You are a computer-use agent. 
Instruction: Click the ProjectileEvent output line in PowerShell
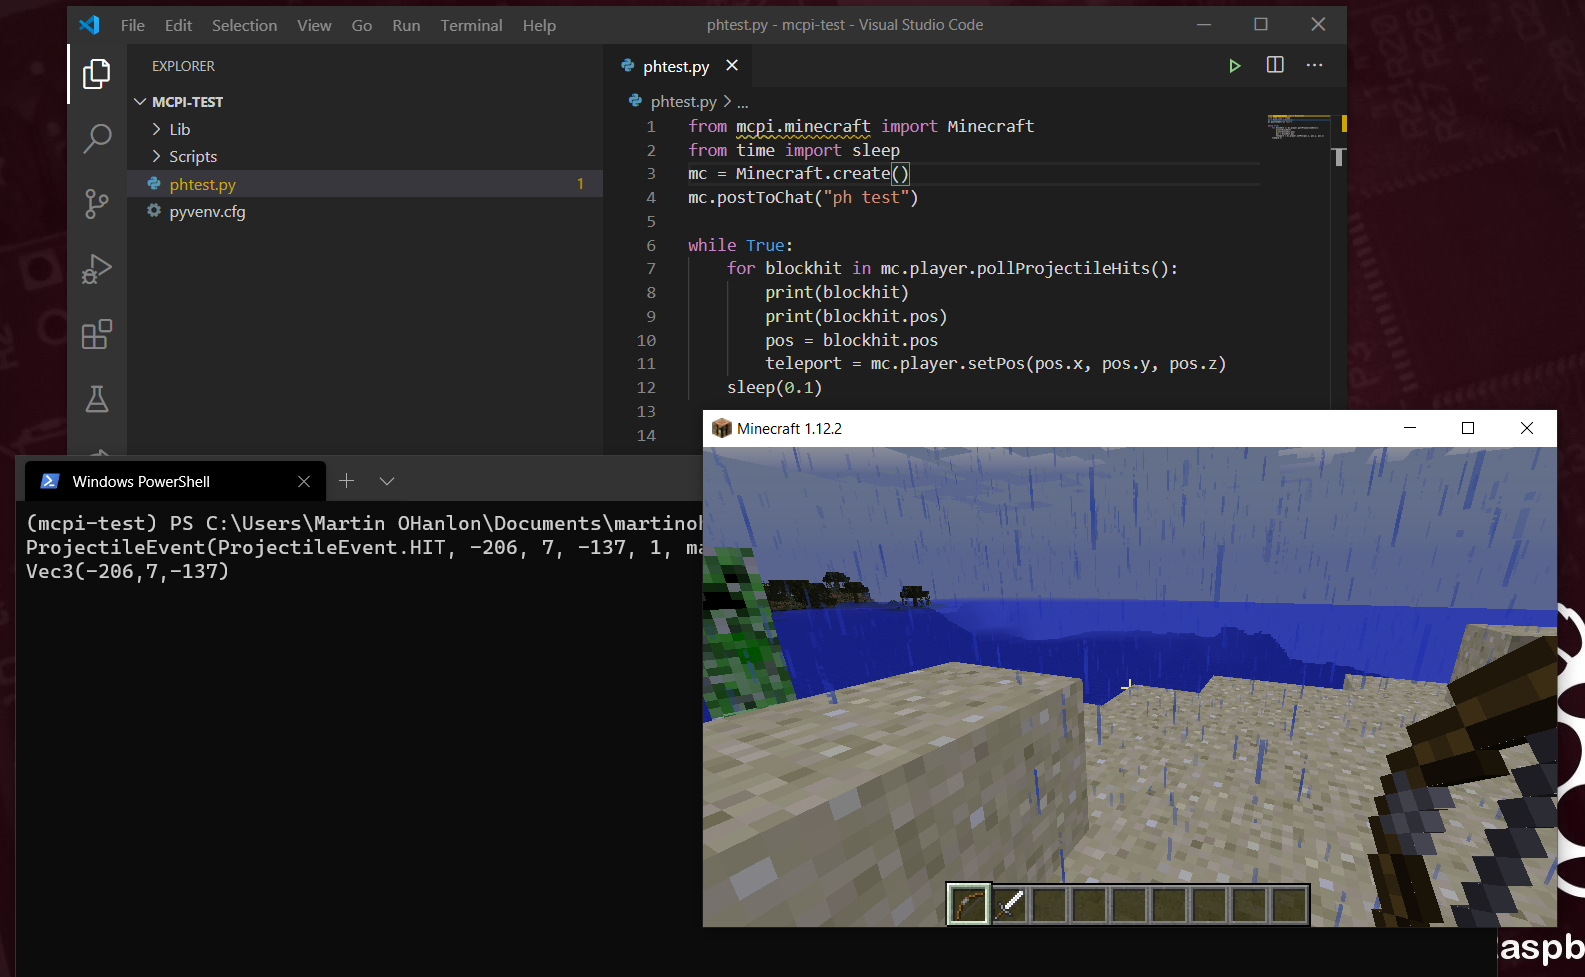point(364,547)
